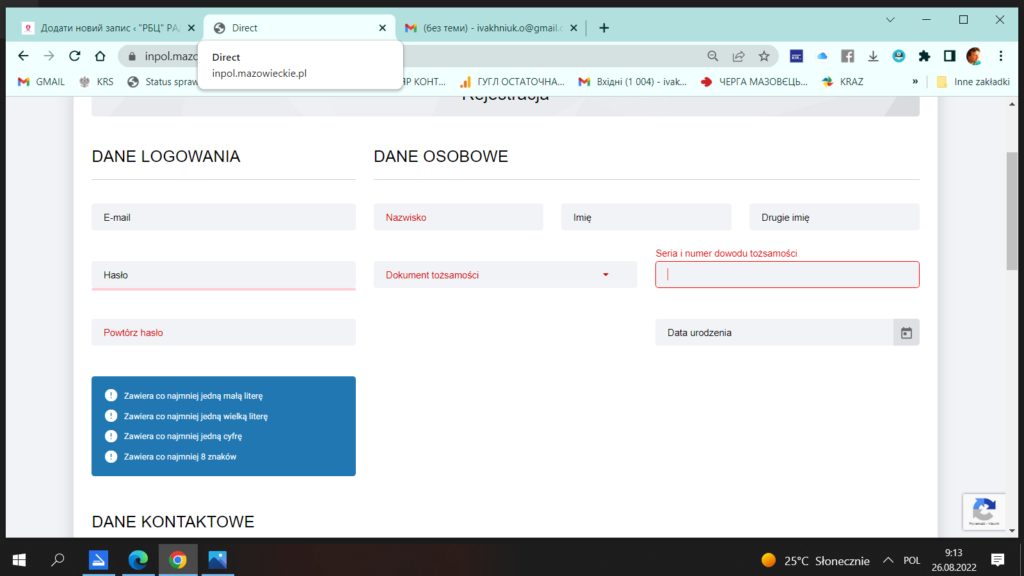Open the date picker calendar icon

pos(906,333)
